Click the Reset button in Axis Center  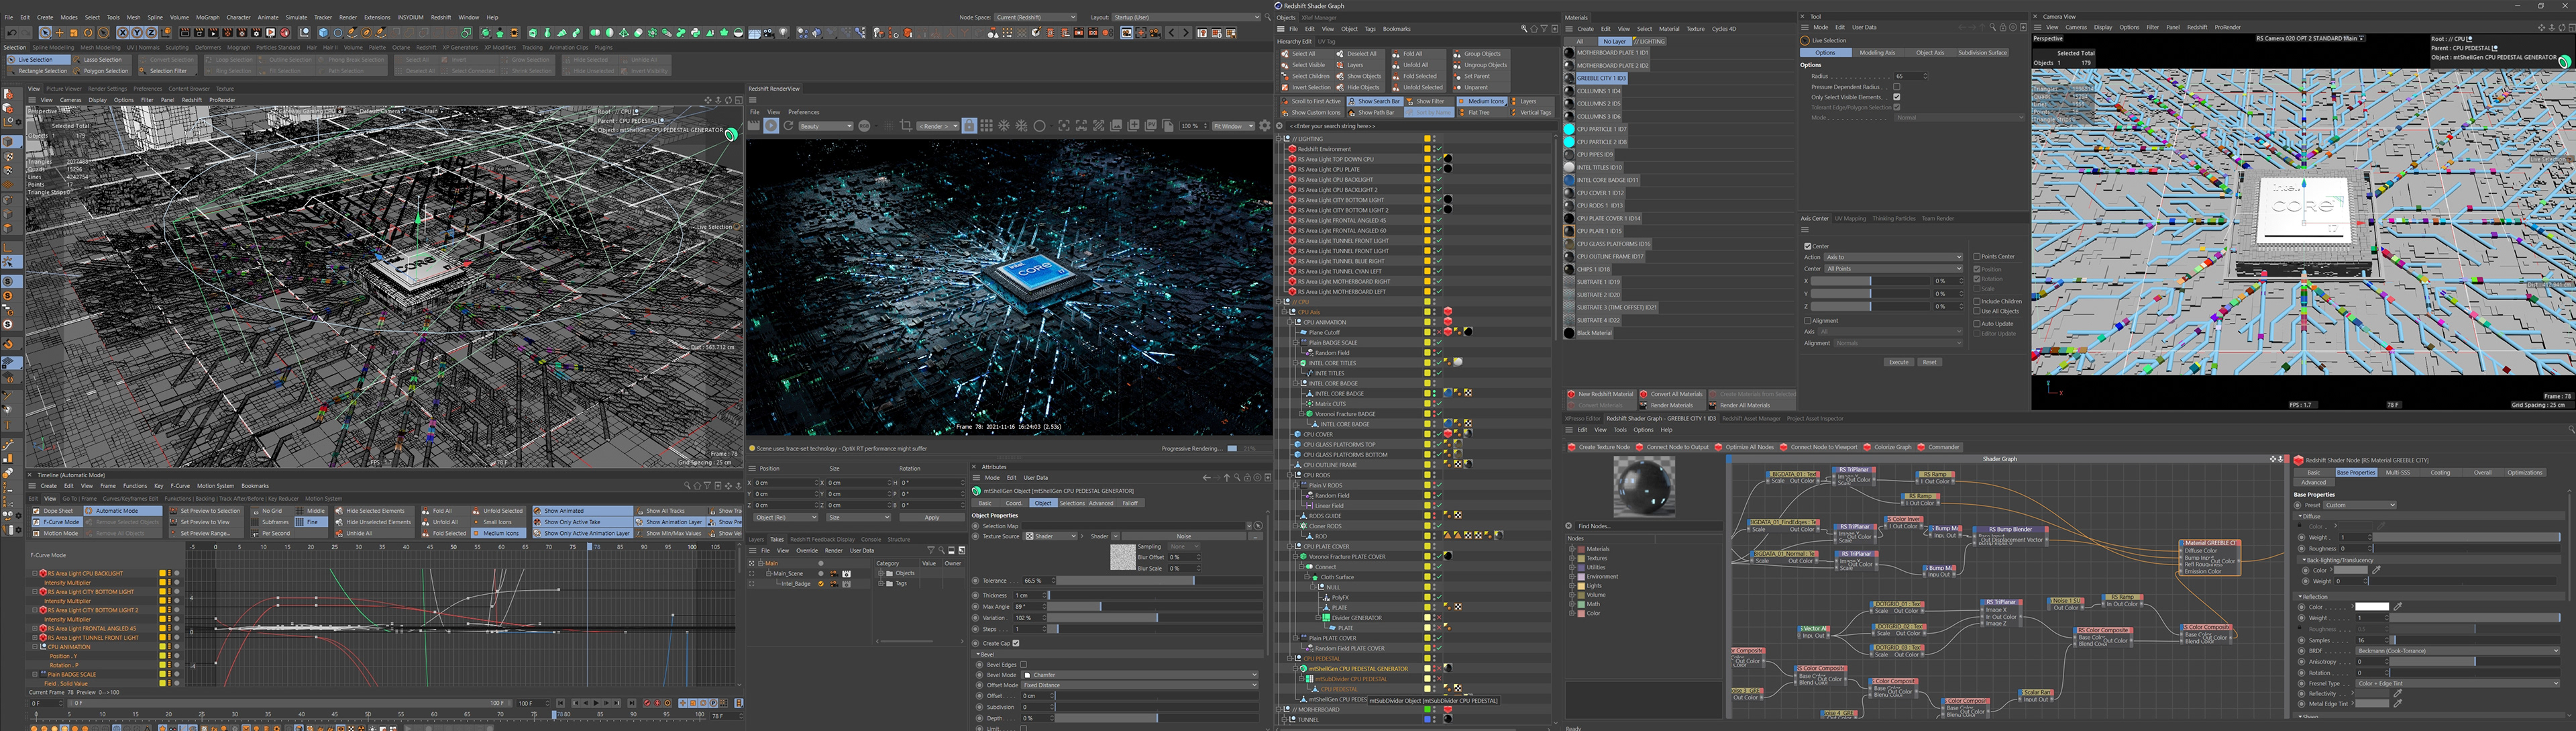(1929, 362)
